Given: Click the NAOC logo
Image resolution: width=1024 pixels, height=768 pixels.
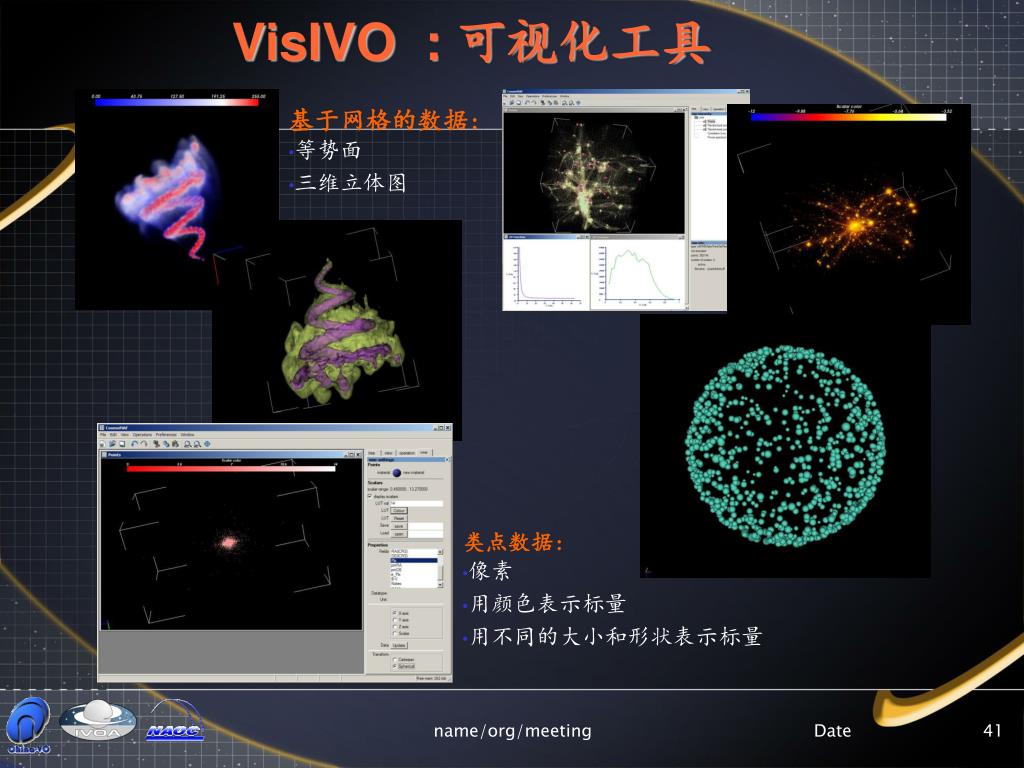Looking at the screenshot, I should [175, 721].
